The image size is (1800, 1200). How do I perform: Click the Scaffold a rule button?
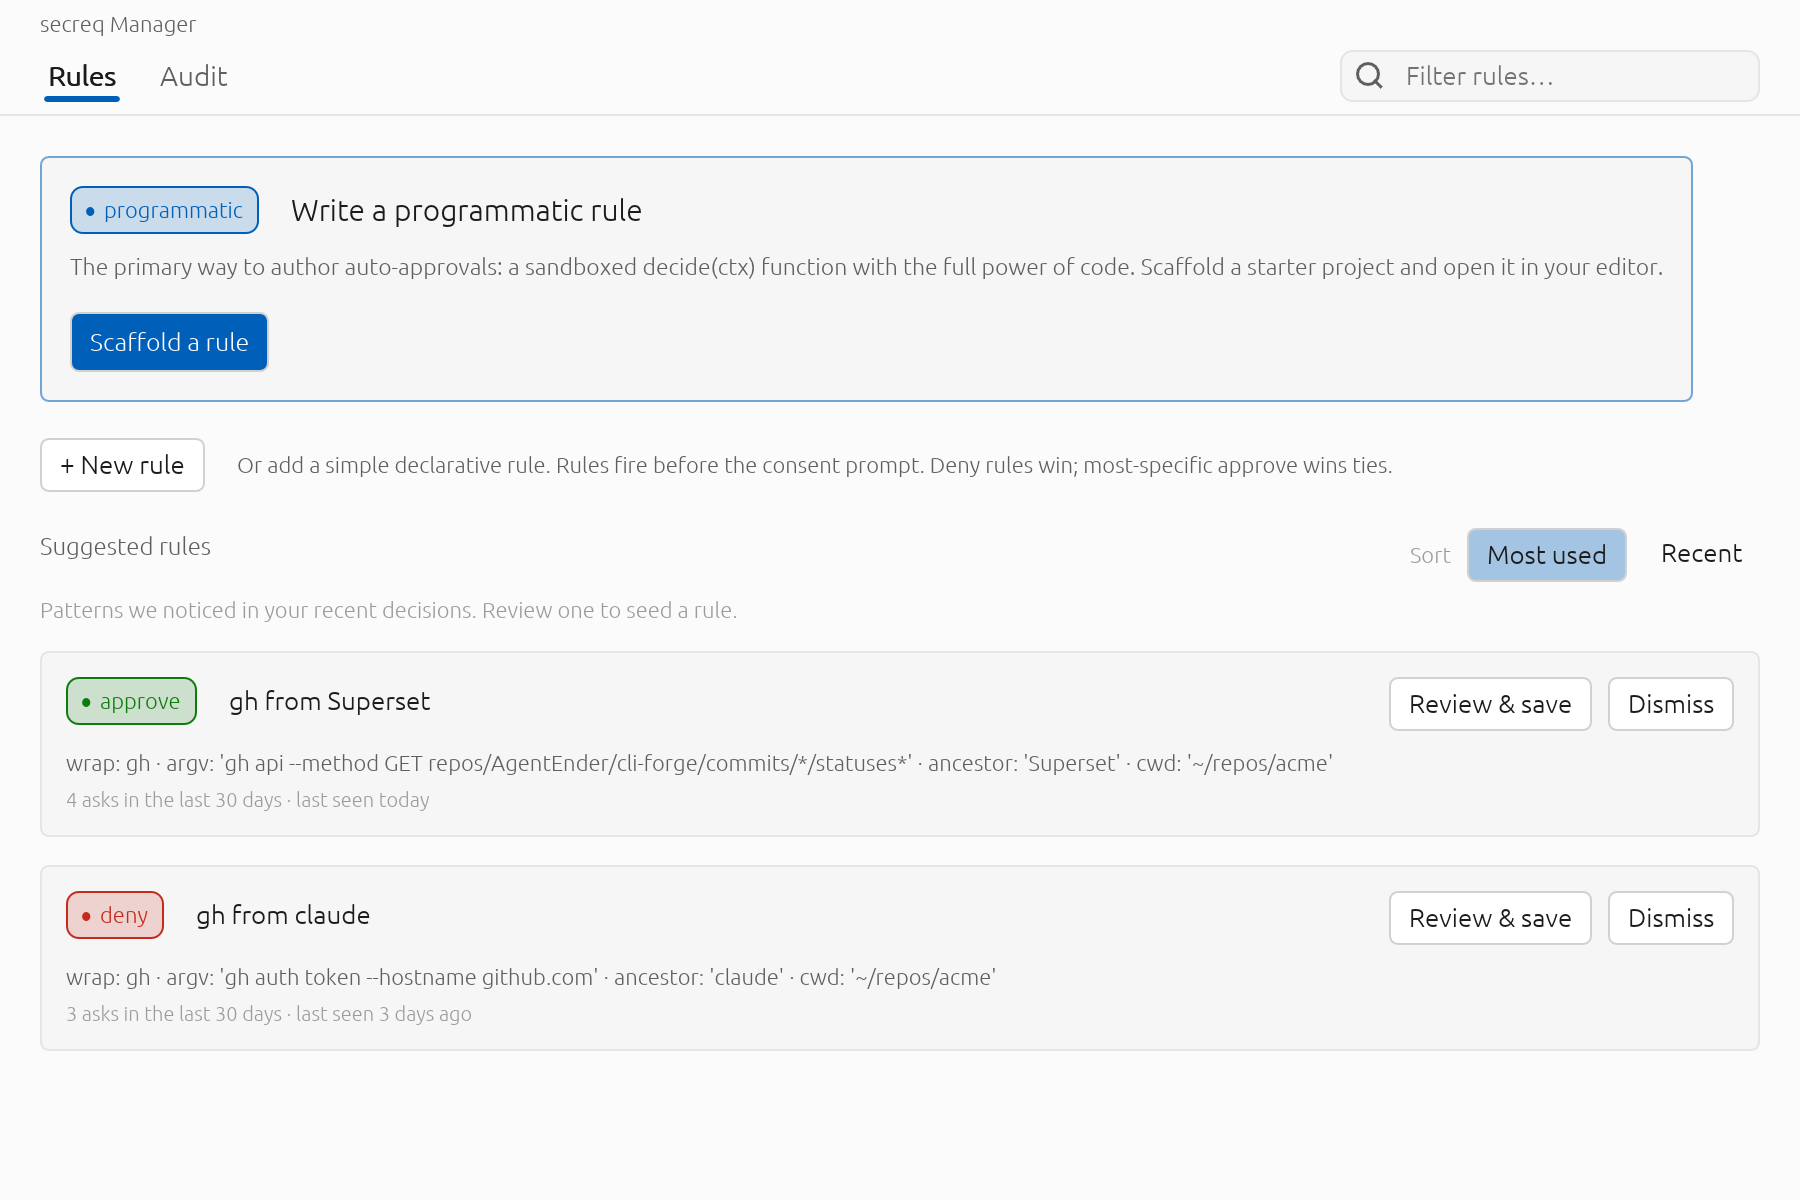pyautogui.click(x=169, y=342)
